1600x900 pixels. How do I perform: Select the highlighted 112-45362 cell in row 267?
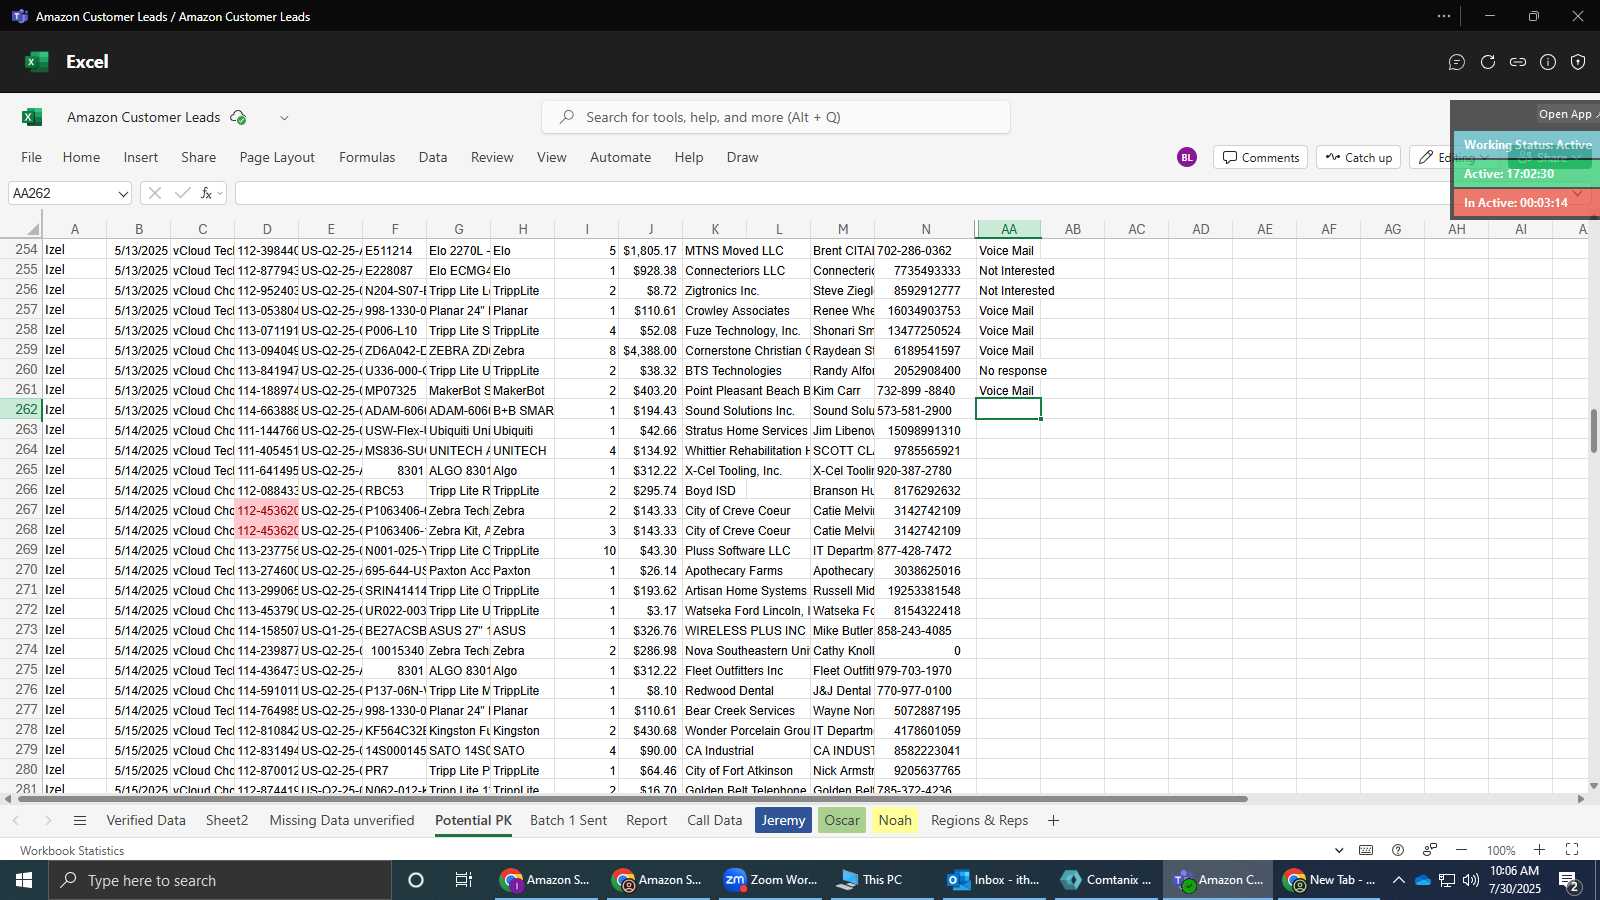[267, 511]
